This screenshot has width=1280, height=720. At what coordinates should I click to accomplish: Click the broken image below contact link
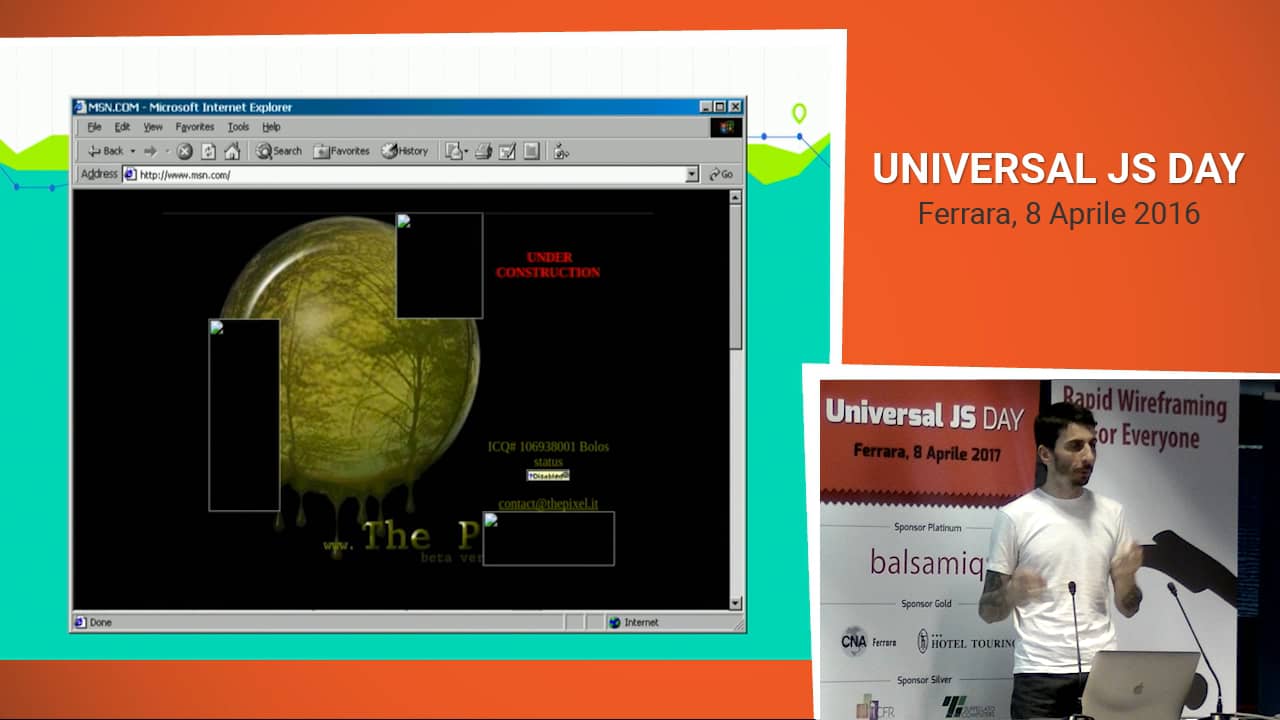(x=548, y=539)
